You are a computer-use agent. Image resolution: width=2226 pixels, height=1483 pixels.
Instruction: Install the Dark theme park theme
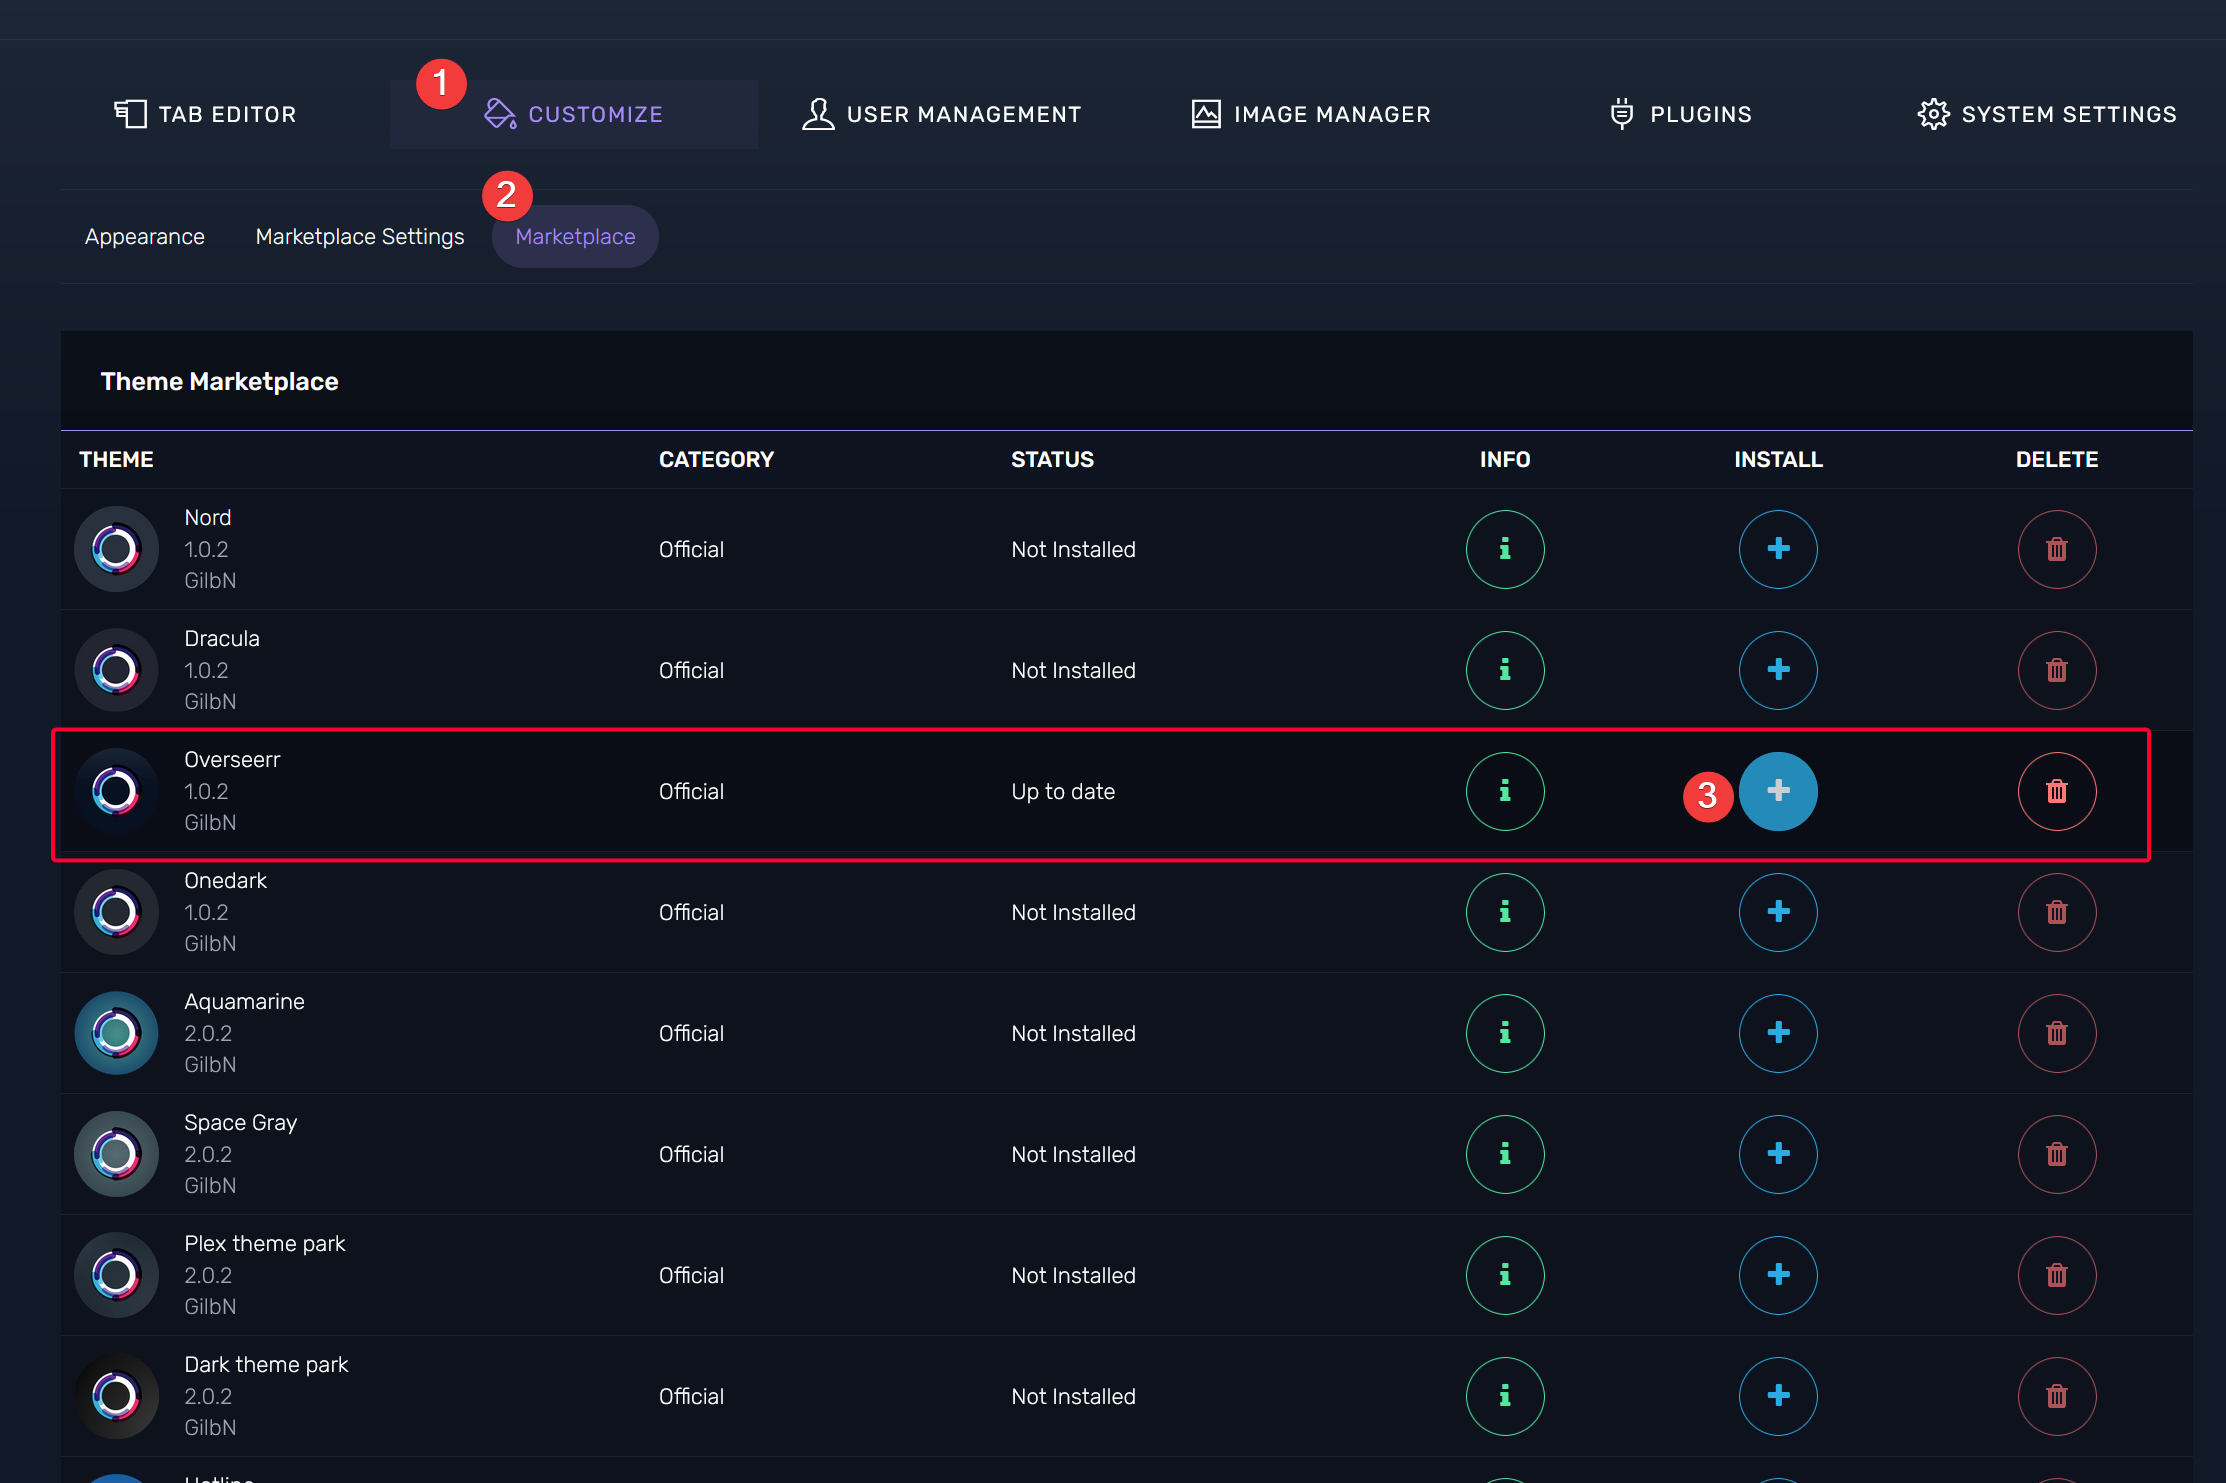[x=1778, y=1396]
